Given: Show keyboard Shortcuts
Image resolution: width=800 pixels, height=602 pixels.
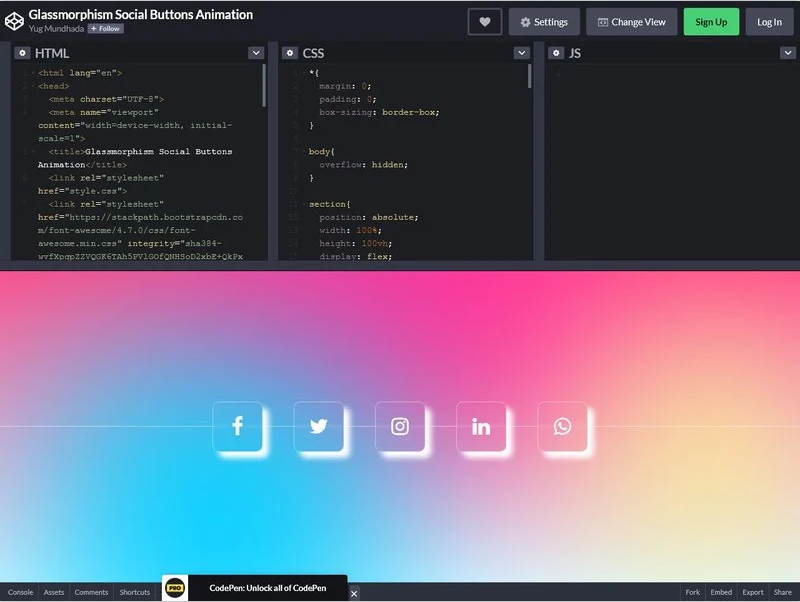Looking at the screenshot, I should [x=135, y=592].
